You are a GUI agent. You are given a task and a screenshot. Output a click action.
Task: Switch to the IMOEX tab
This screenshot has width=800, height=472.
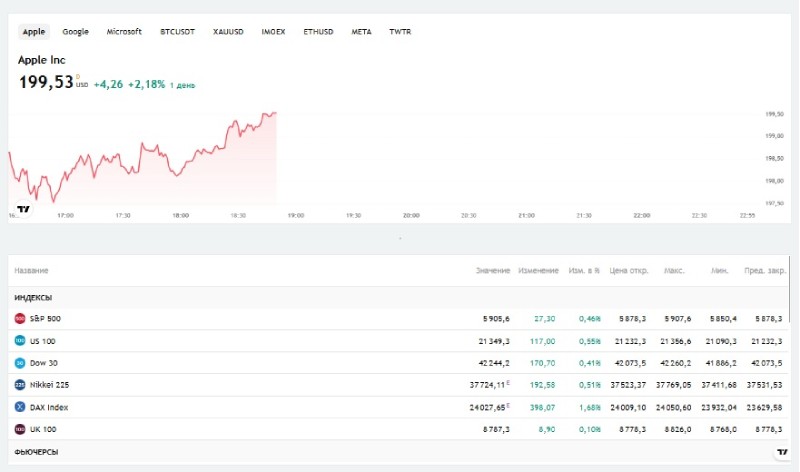click(273, 32)
